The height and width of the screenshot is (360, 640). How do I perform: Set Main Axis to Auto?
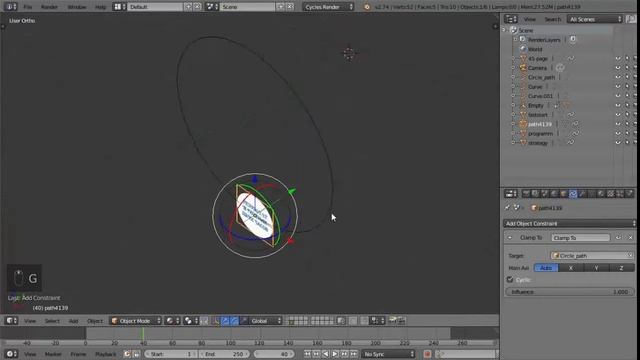(546, 268)
